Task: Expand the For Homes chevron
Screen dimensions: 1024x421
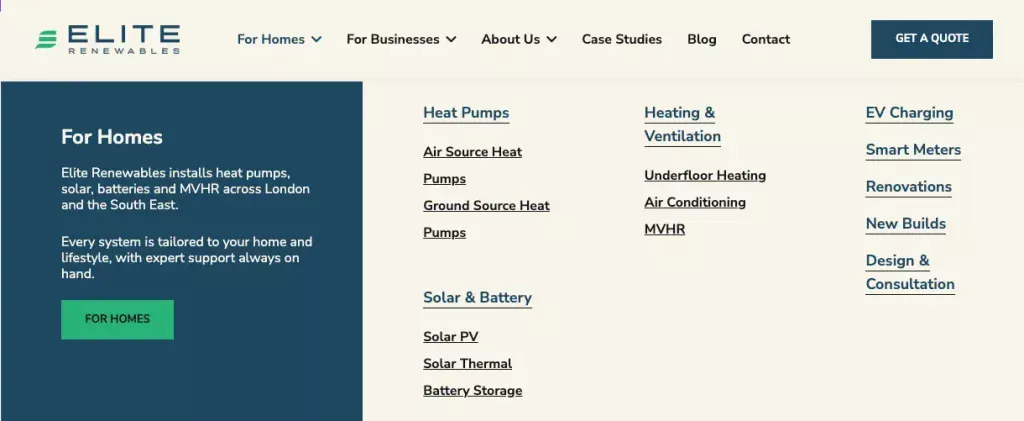Action: (x=317, y=39)
